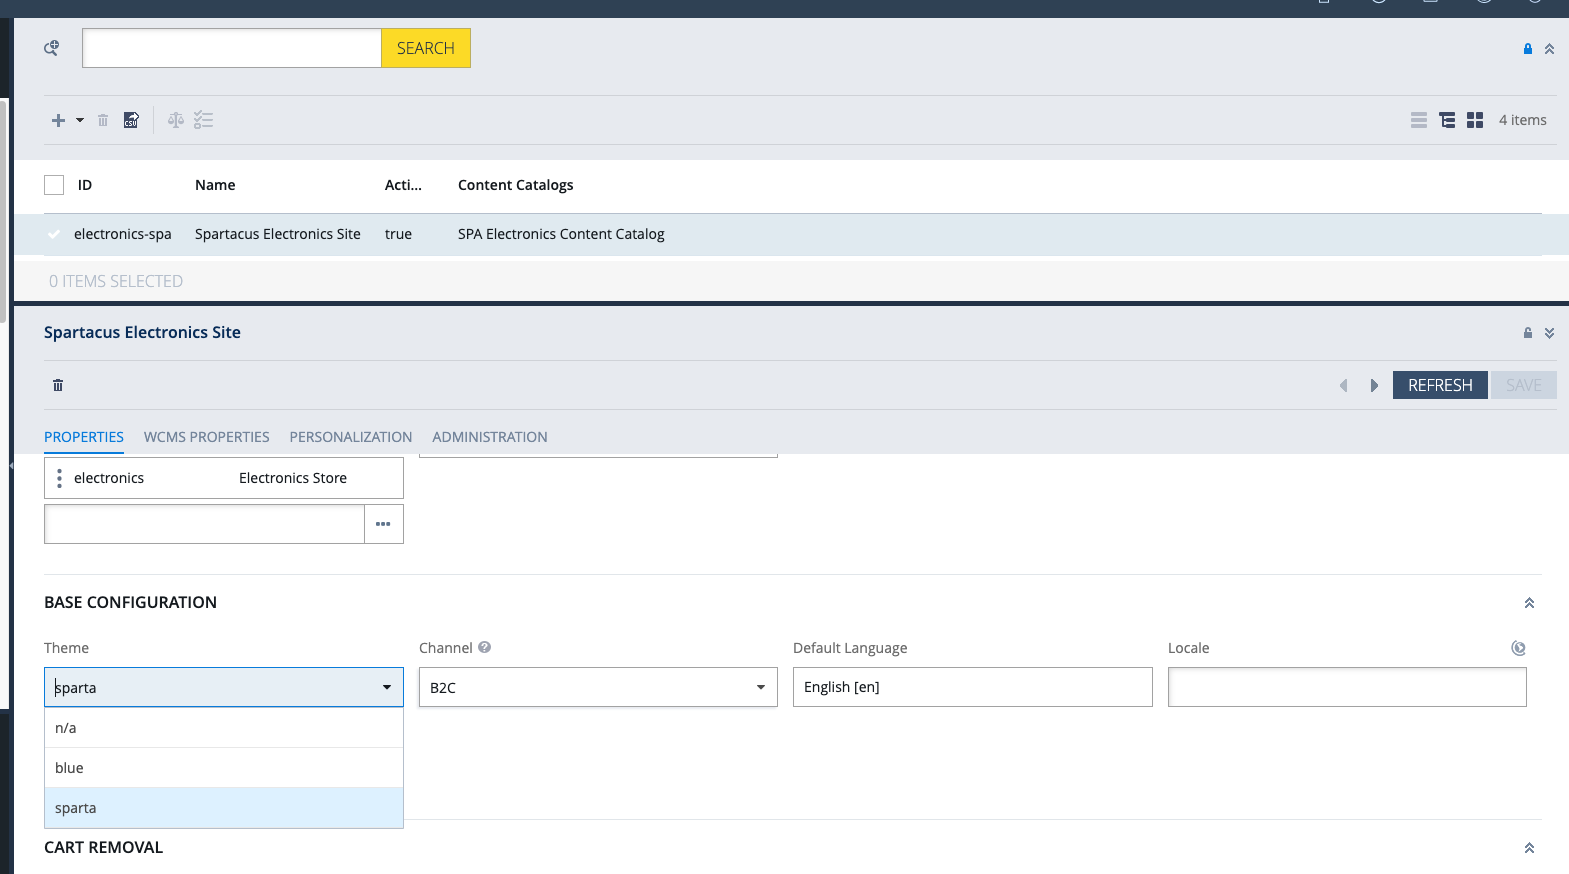The width and height of the screenshot is (1569, 874).
Task: Collapse the CART REMOVAL section
Action: tap(1529, 848)
